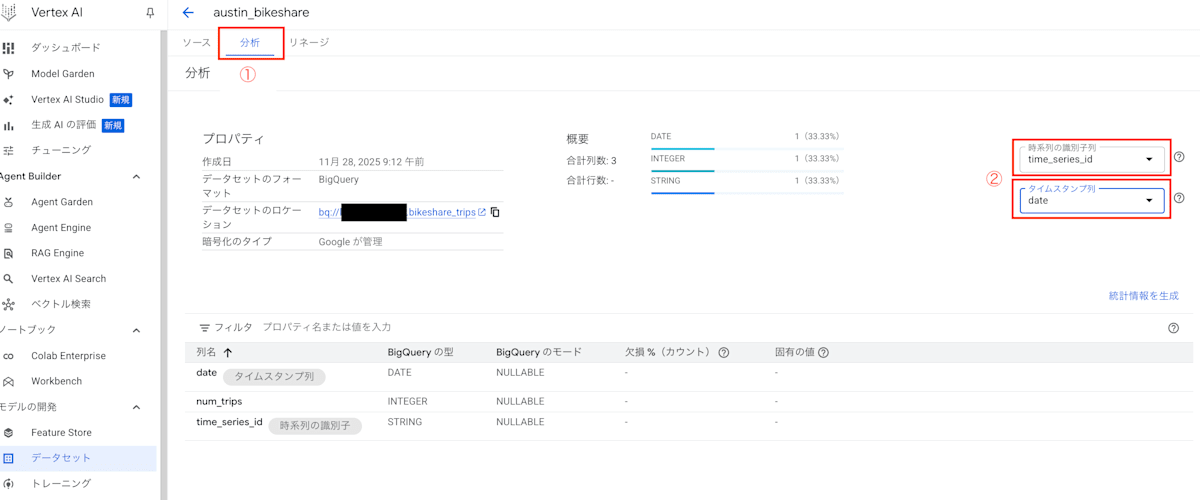Click the タイムスタンプ列 chip
1200x500 pixels.
pyautogui.click(x=274, y=377)
